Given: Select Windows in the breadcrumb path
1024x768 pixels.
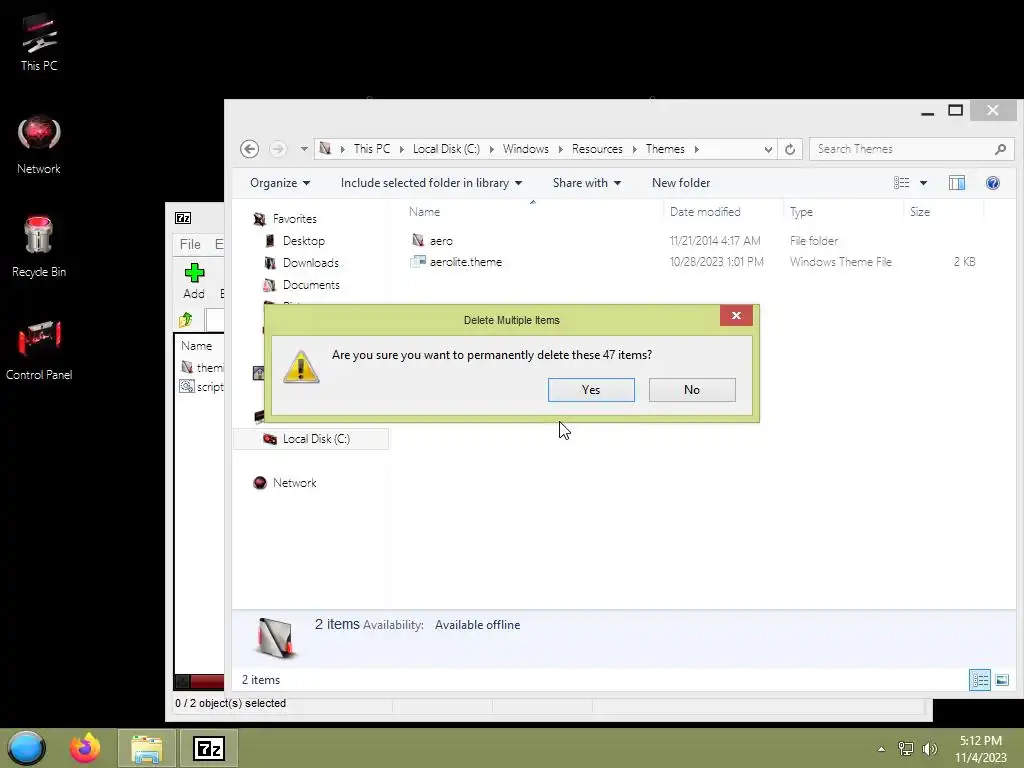Looking at the screenshot, I should 525,149.
